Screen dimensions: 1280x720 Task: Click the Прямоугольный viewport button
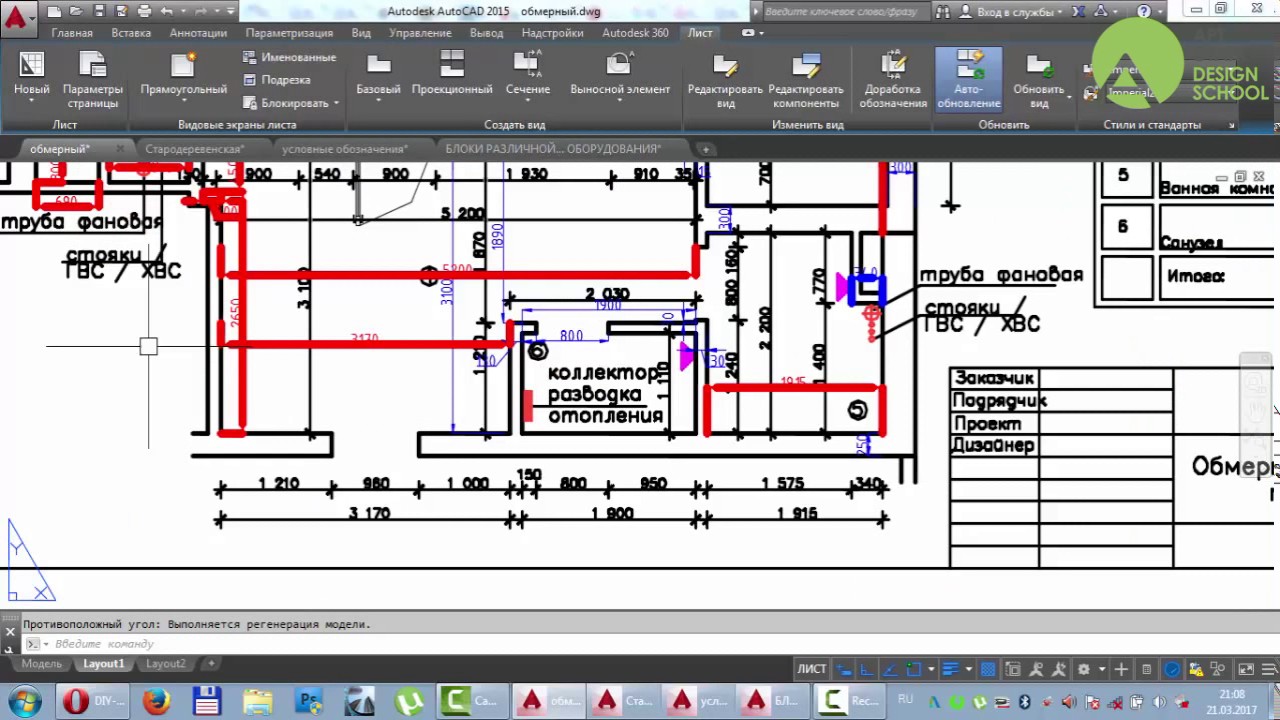[x=184, y=77]
